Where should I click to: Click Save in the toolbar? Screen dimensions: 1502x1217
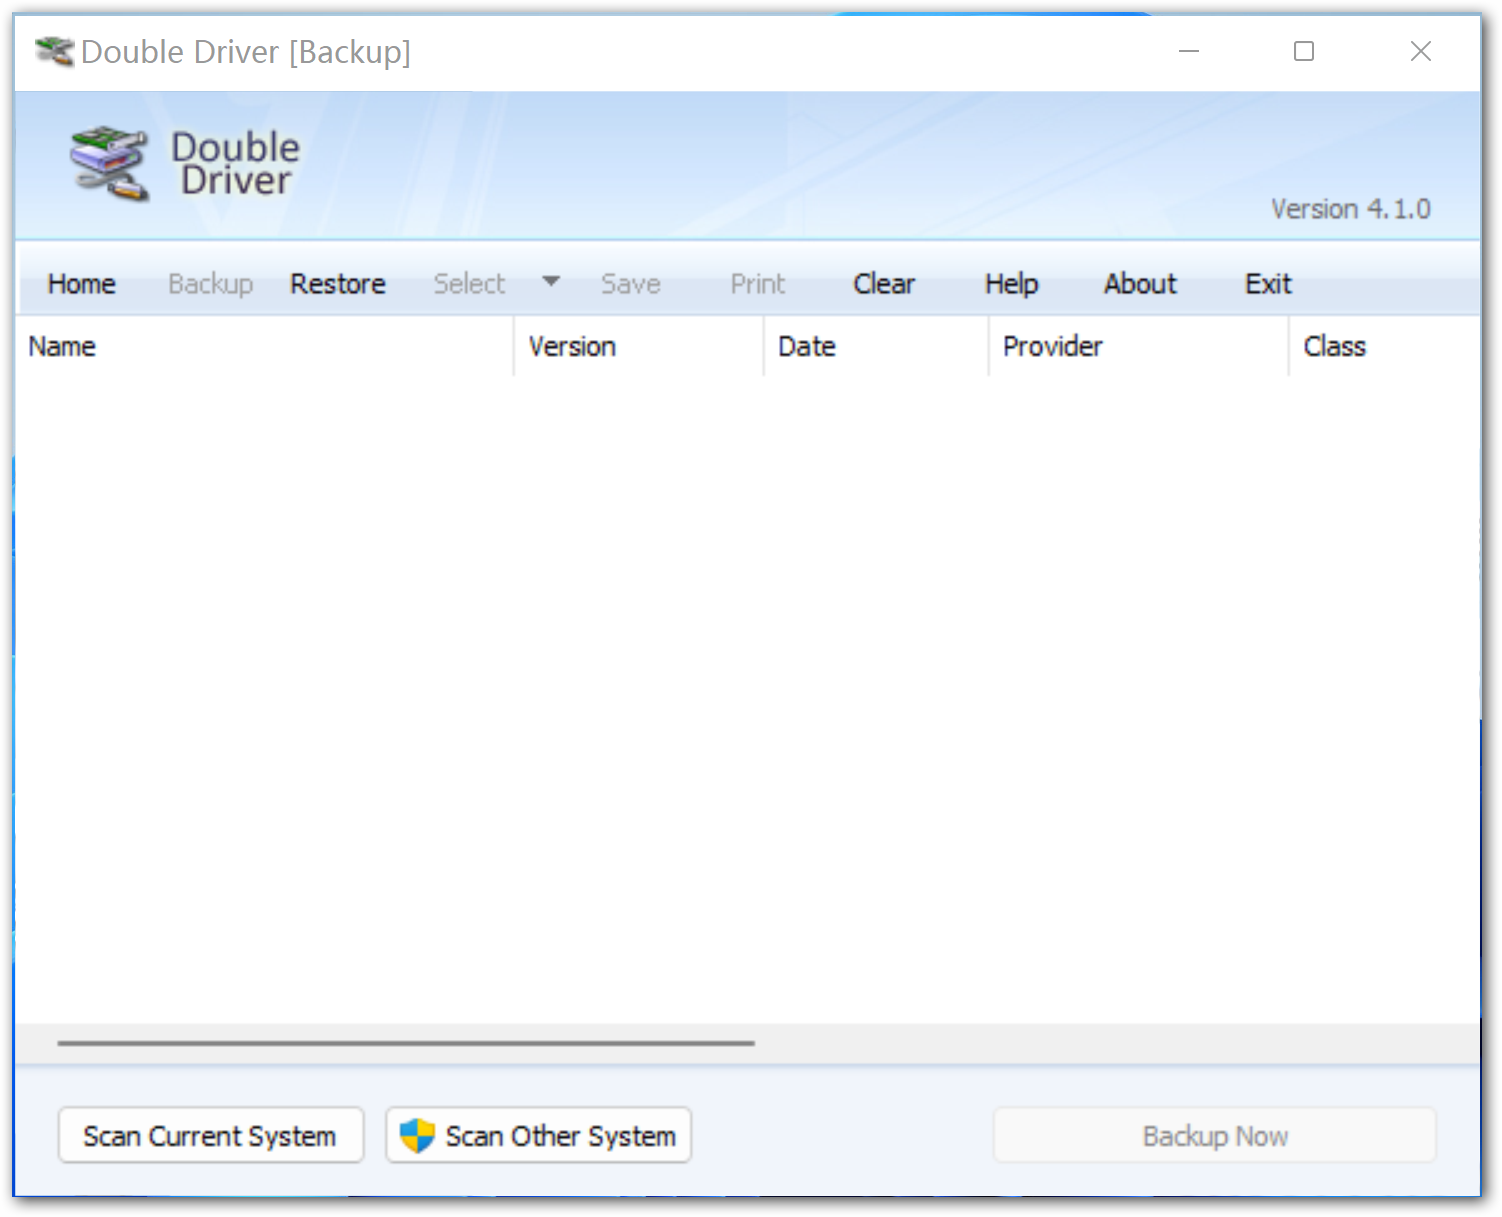coord(631,284)
